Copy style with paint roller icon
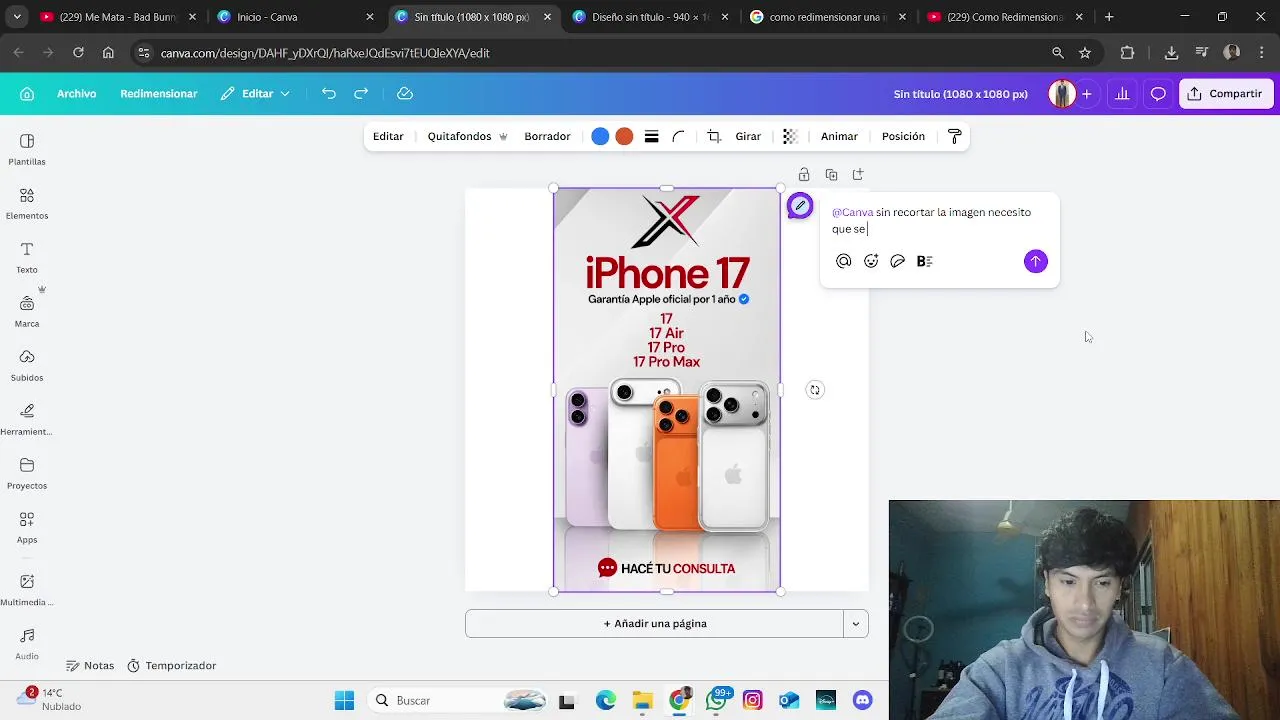This screenshot has height=720, width=1280. click(x=954, y=136)
